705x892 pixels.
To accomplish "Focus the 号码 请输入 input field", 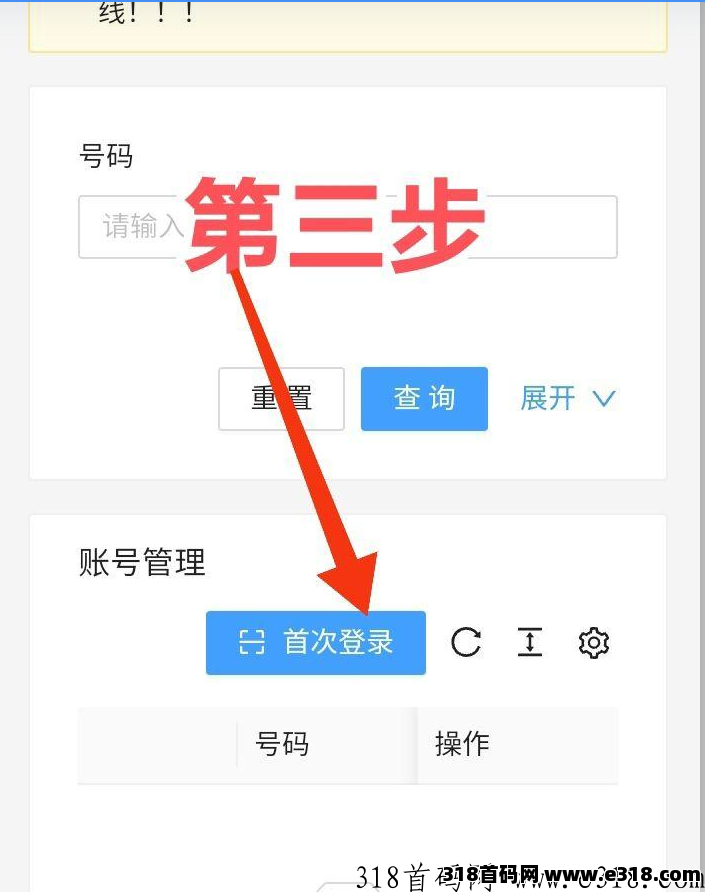I will tap(348, 227).
